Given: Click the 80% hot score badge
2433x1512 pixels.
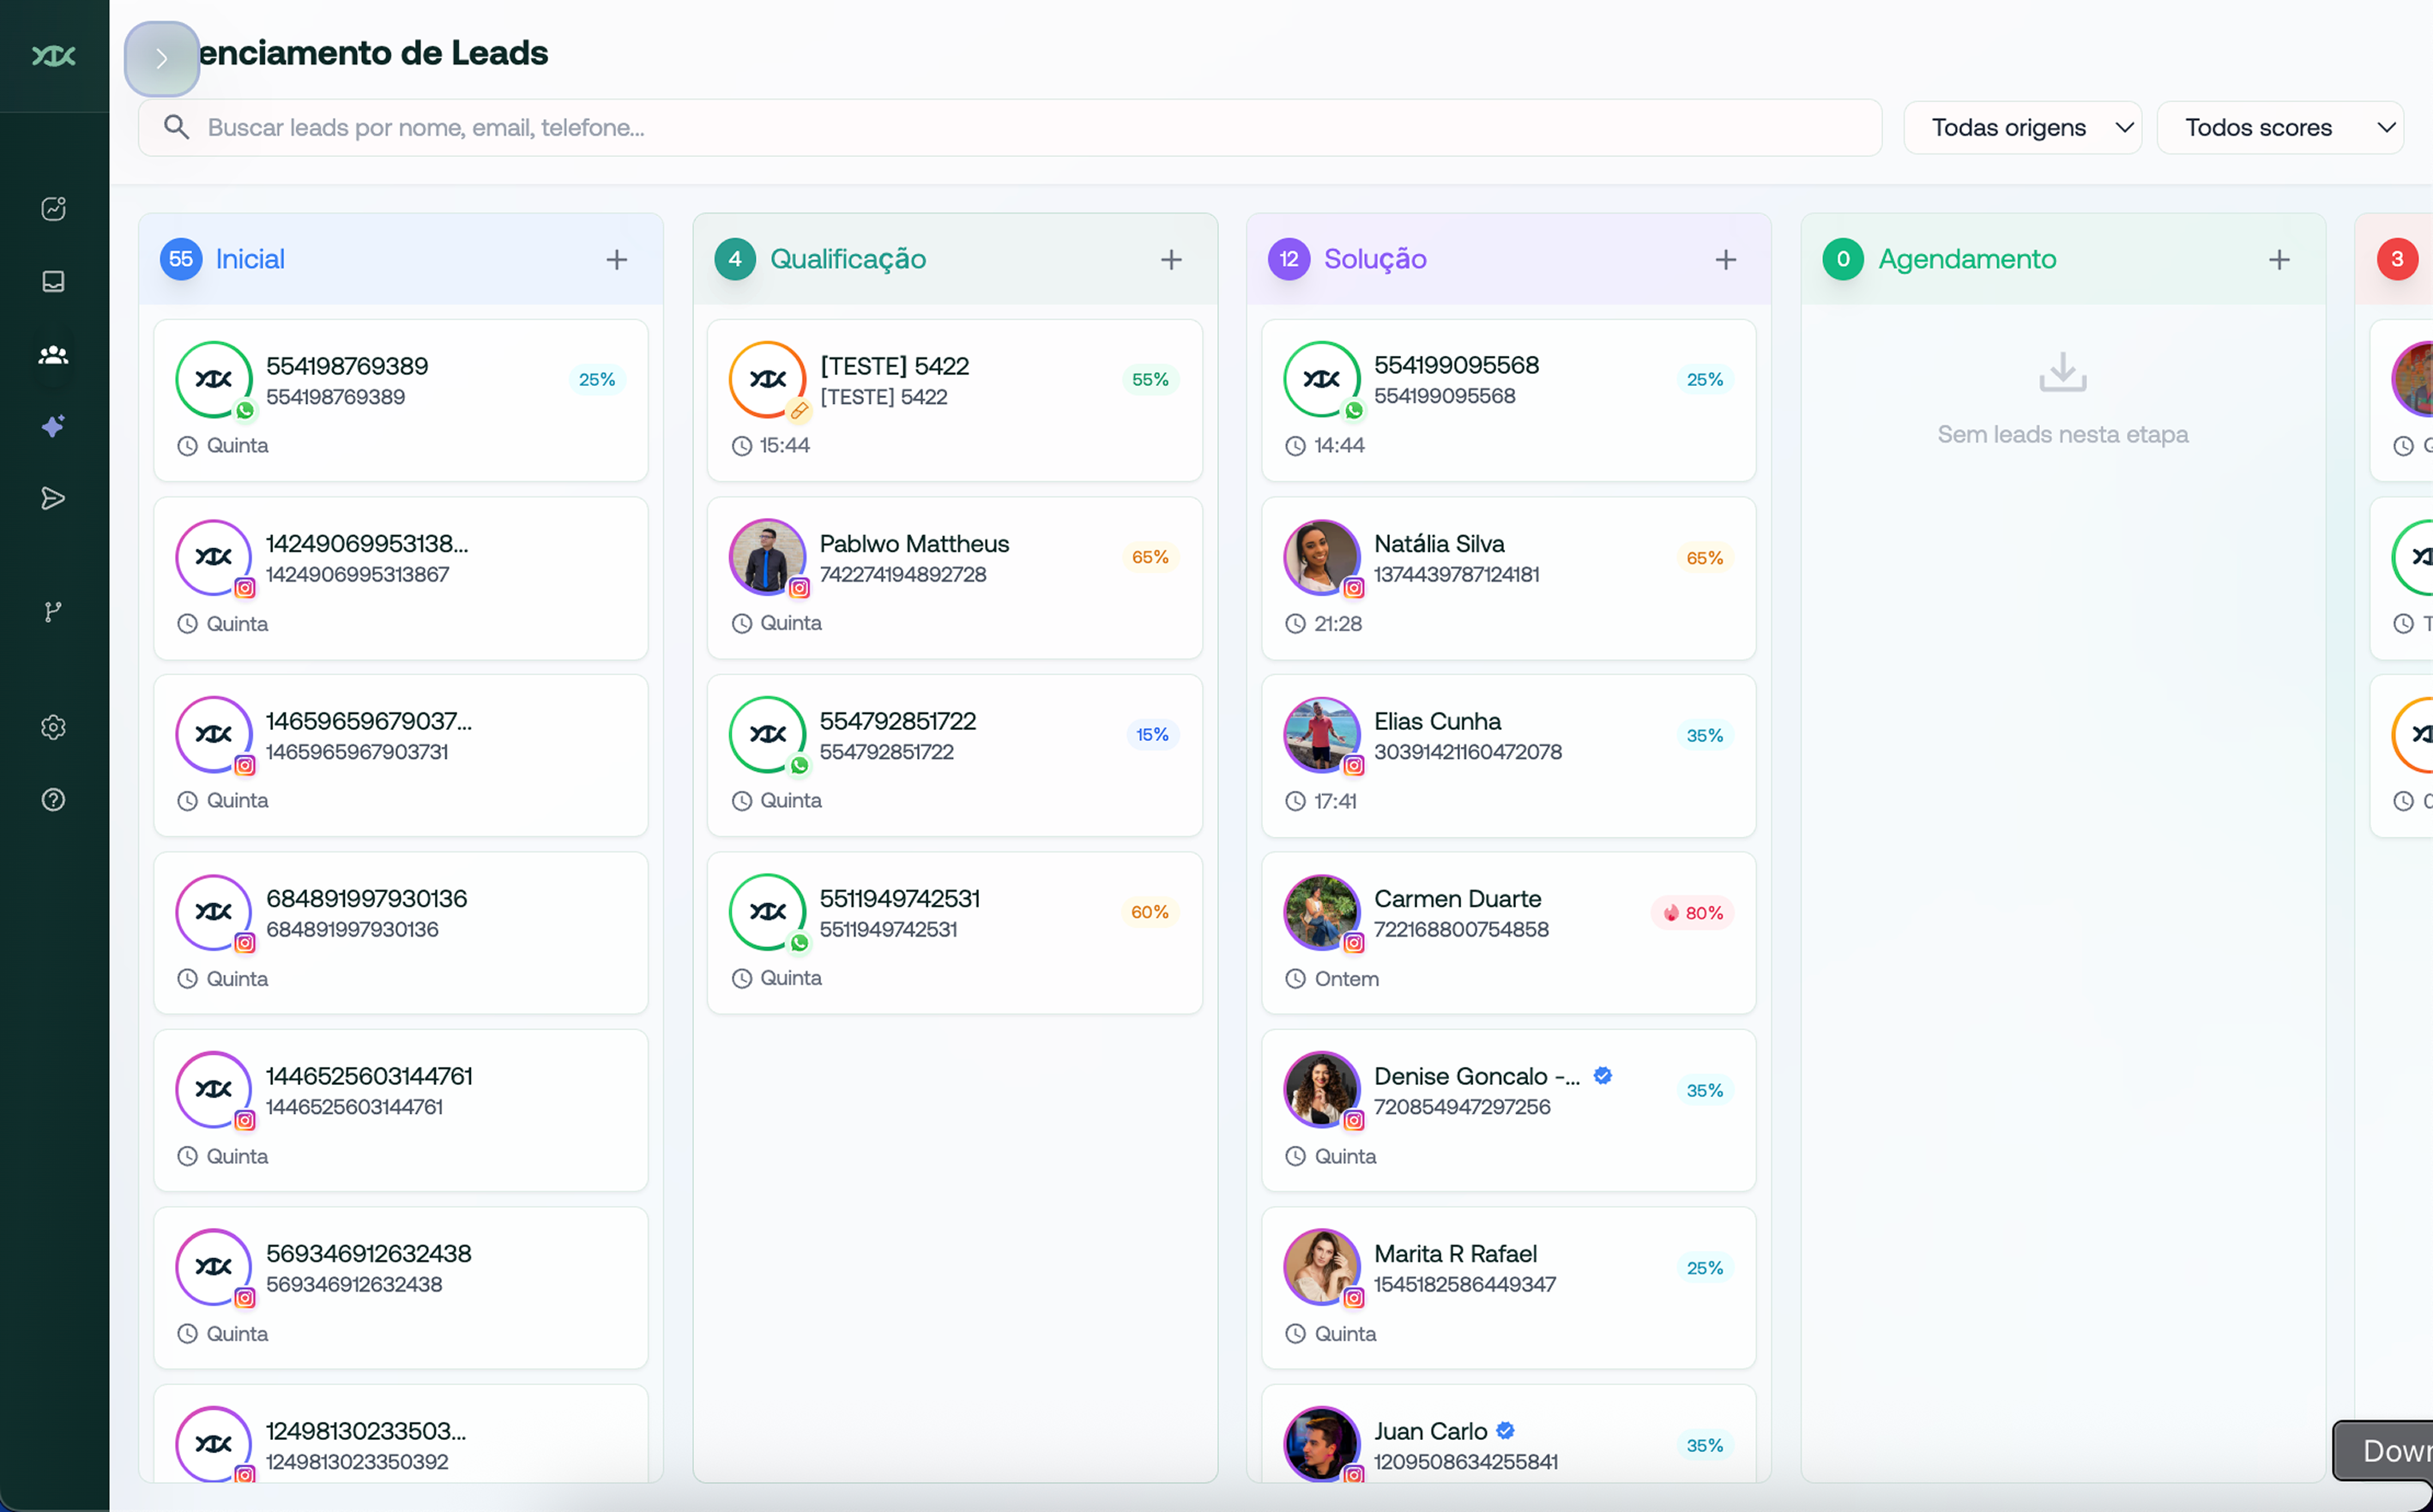Looking at the screenshot, I should coord(1692,913).
